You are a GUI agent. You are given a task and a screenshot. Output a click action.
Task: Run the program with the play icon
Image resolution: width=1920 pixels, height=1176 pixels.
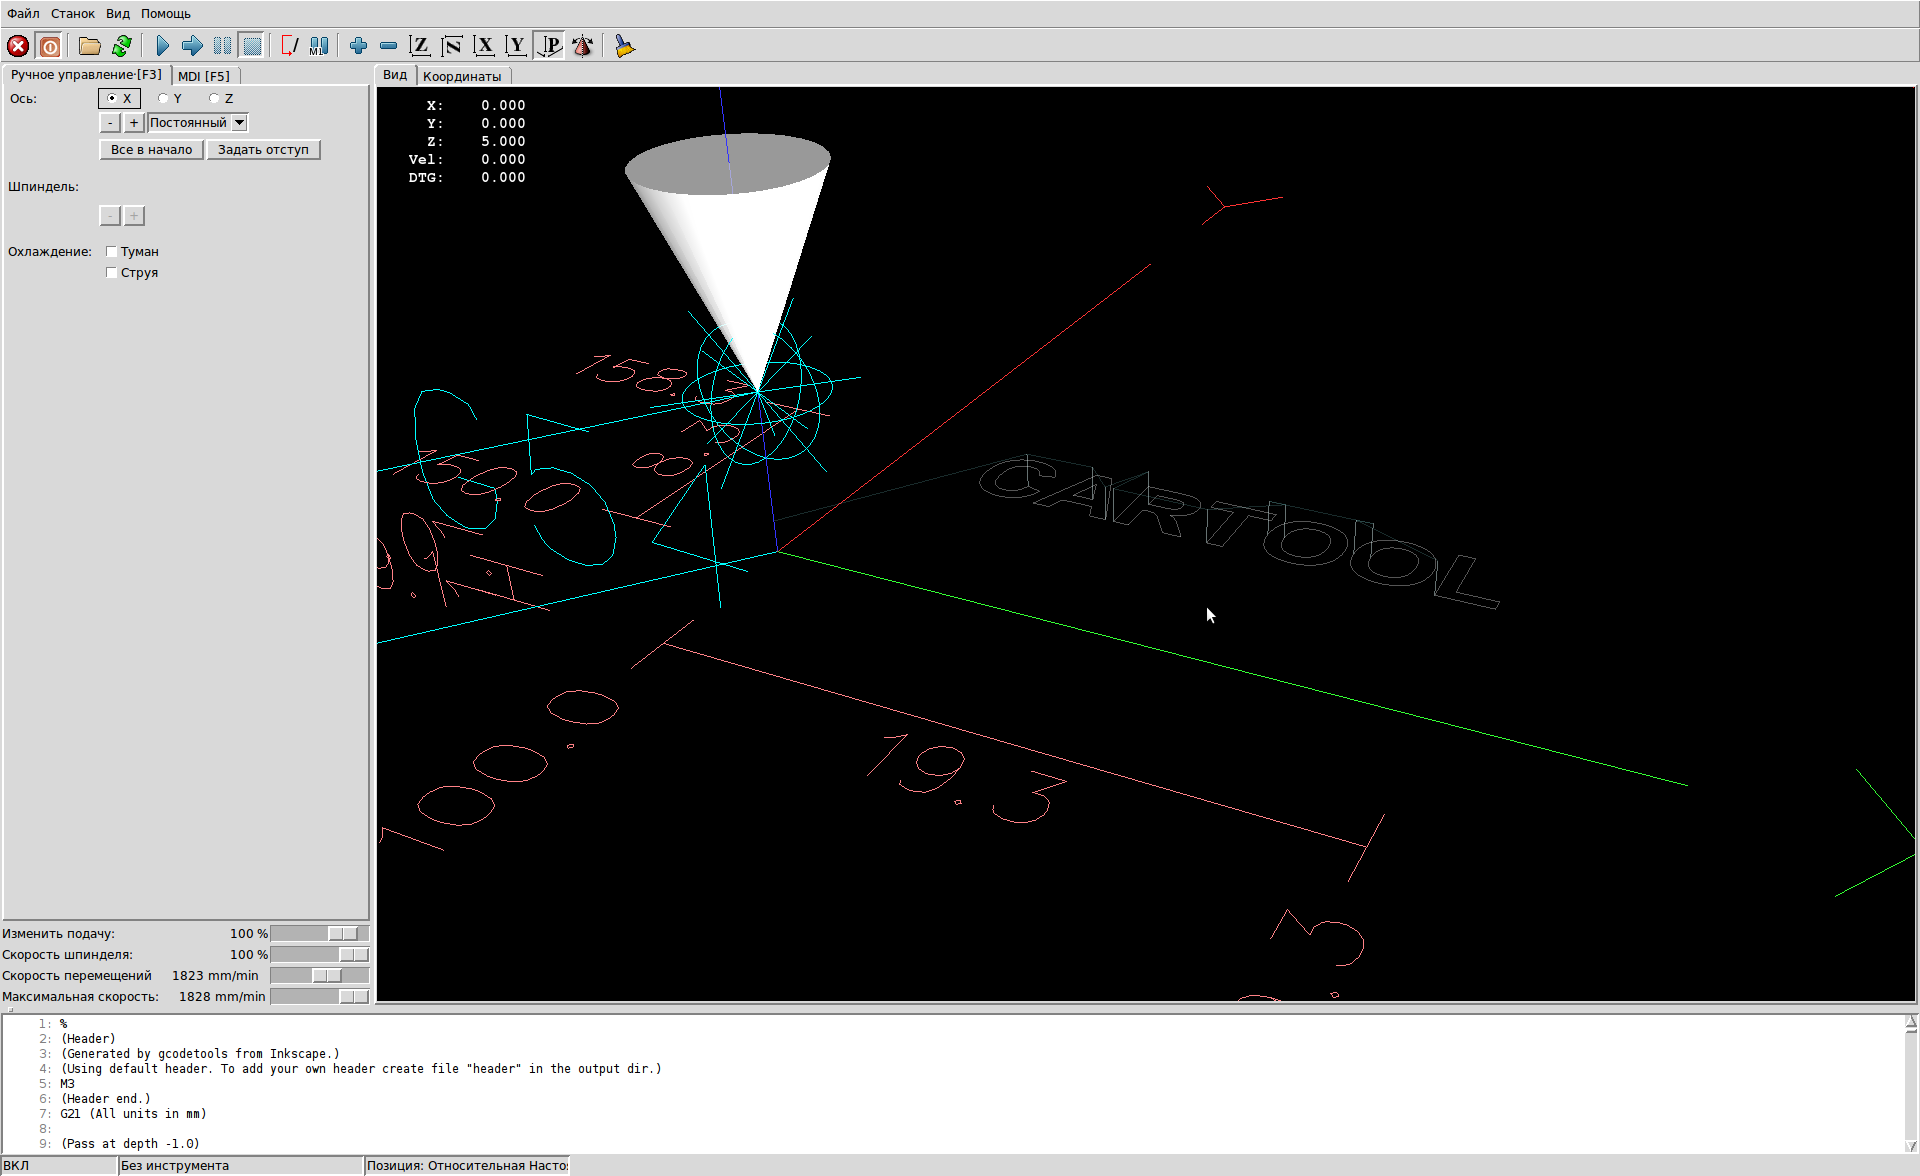tap(163, 46)
